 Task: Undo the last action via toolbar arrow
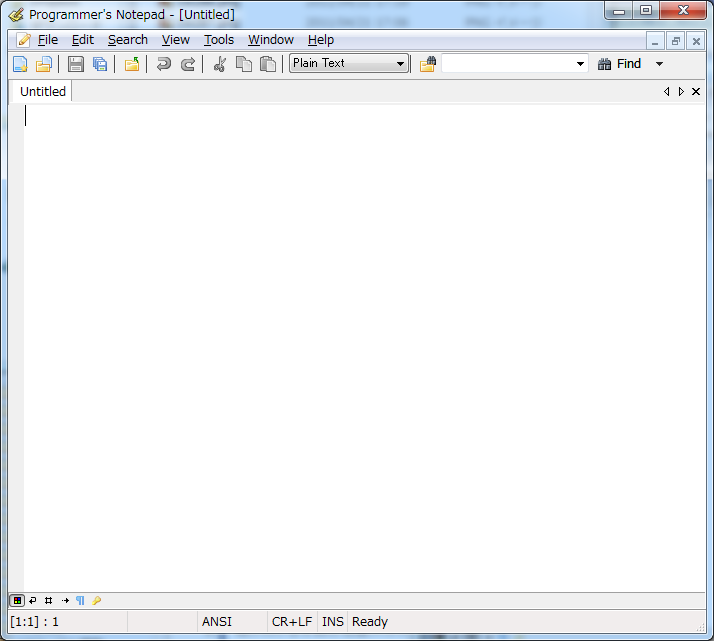(163, 64)
